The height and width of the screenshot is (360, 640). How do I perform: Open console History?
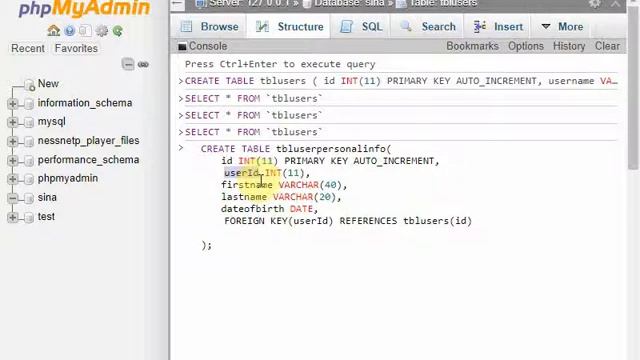(569, 46)
